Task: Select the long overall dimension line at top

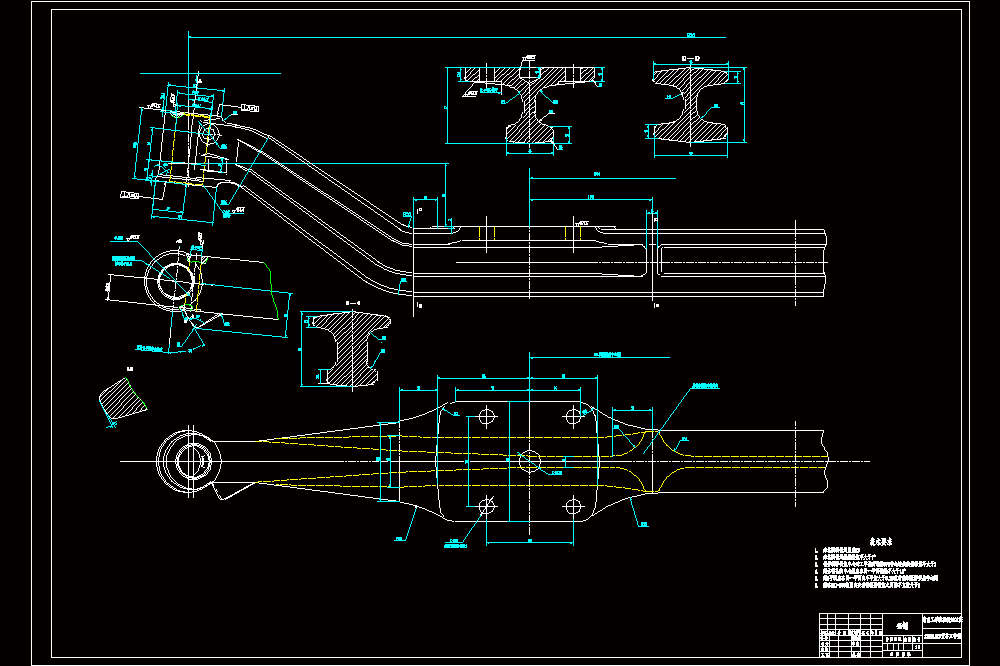Action: point(457,37)
